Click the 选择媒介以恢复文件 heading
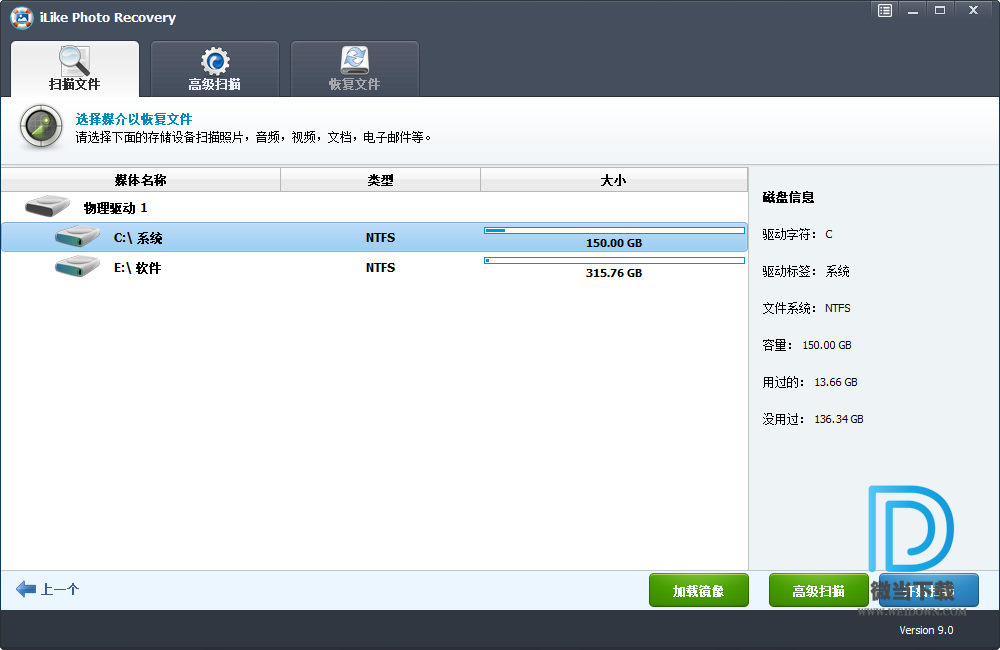 coord(134,119)
